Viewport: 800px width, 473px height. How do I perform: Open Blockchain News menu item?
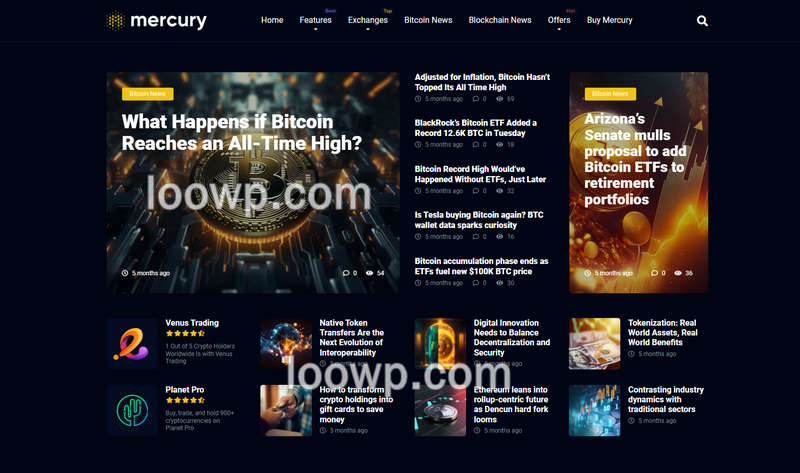pos(500,20)
